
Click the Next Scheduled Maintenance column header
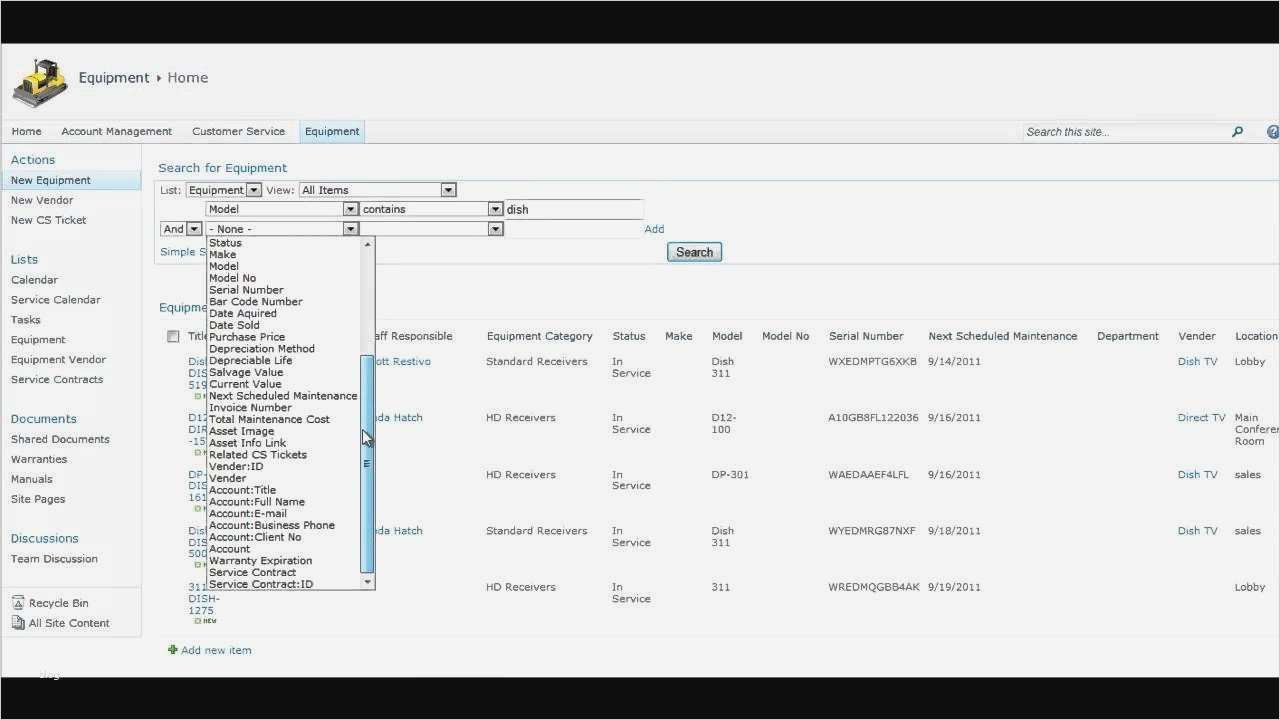coord(1003,336)
